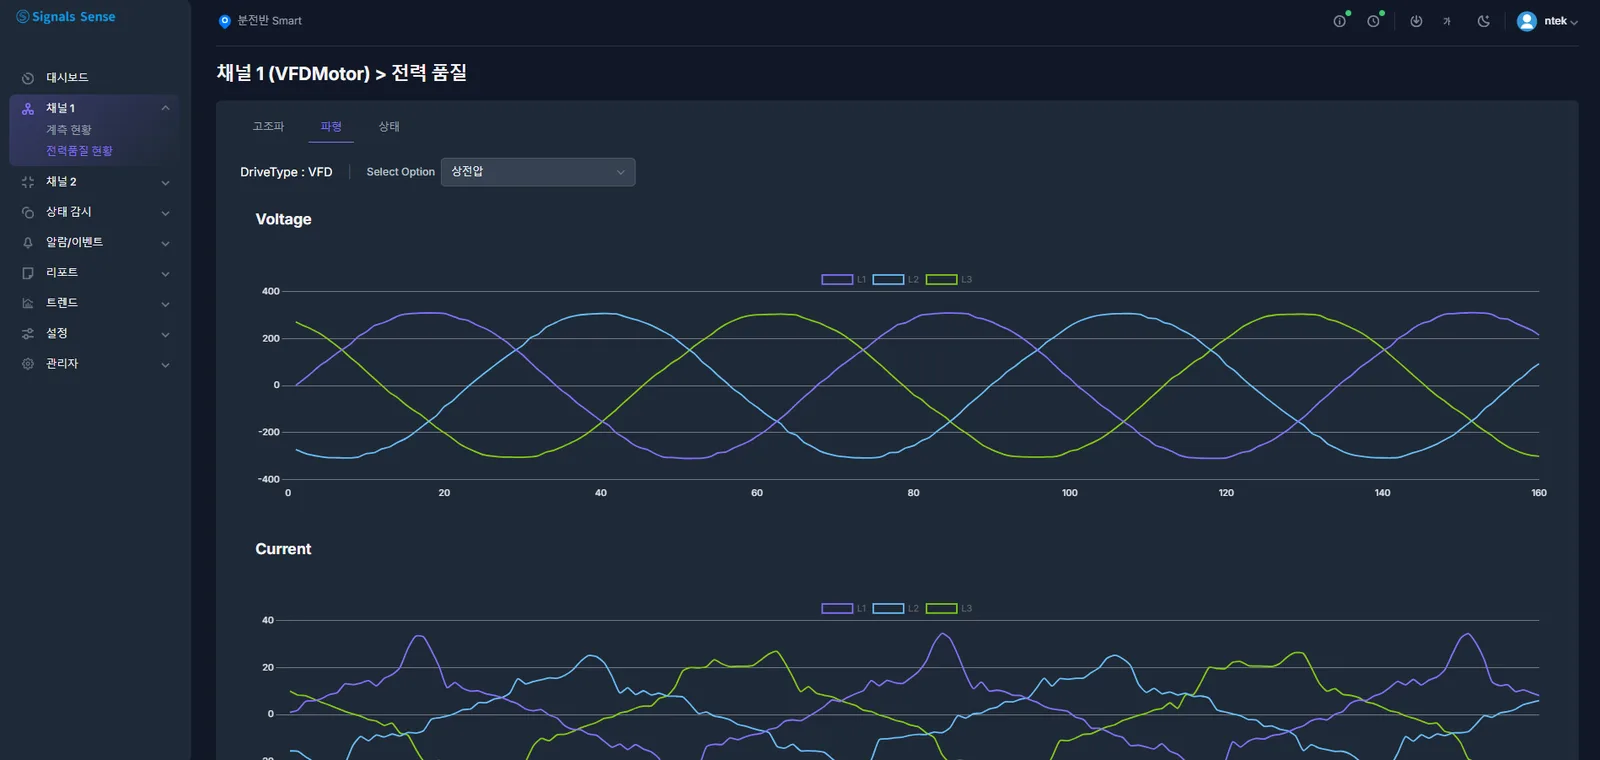Open the Select Option 상전압 dropdown

click(x=538, y=172)
